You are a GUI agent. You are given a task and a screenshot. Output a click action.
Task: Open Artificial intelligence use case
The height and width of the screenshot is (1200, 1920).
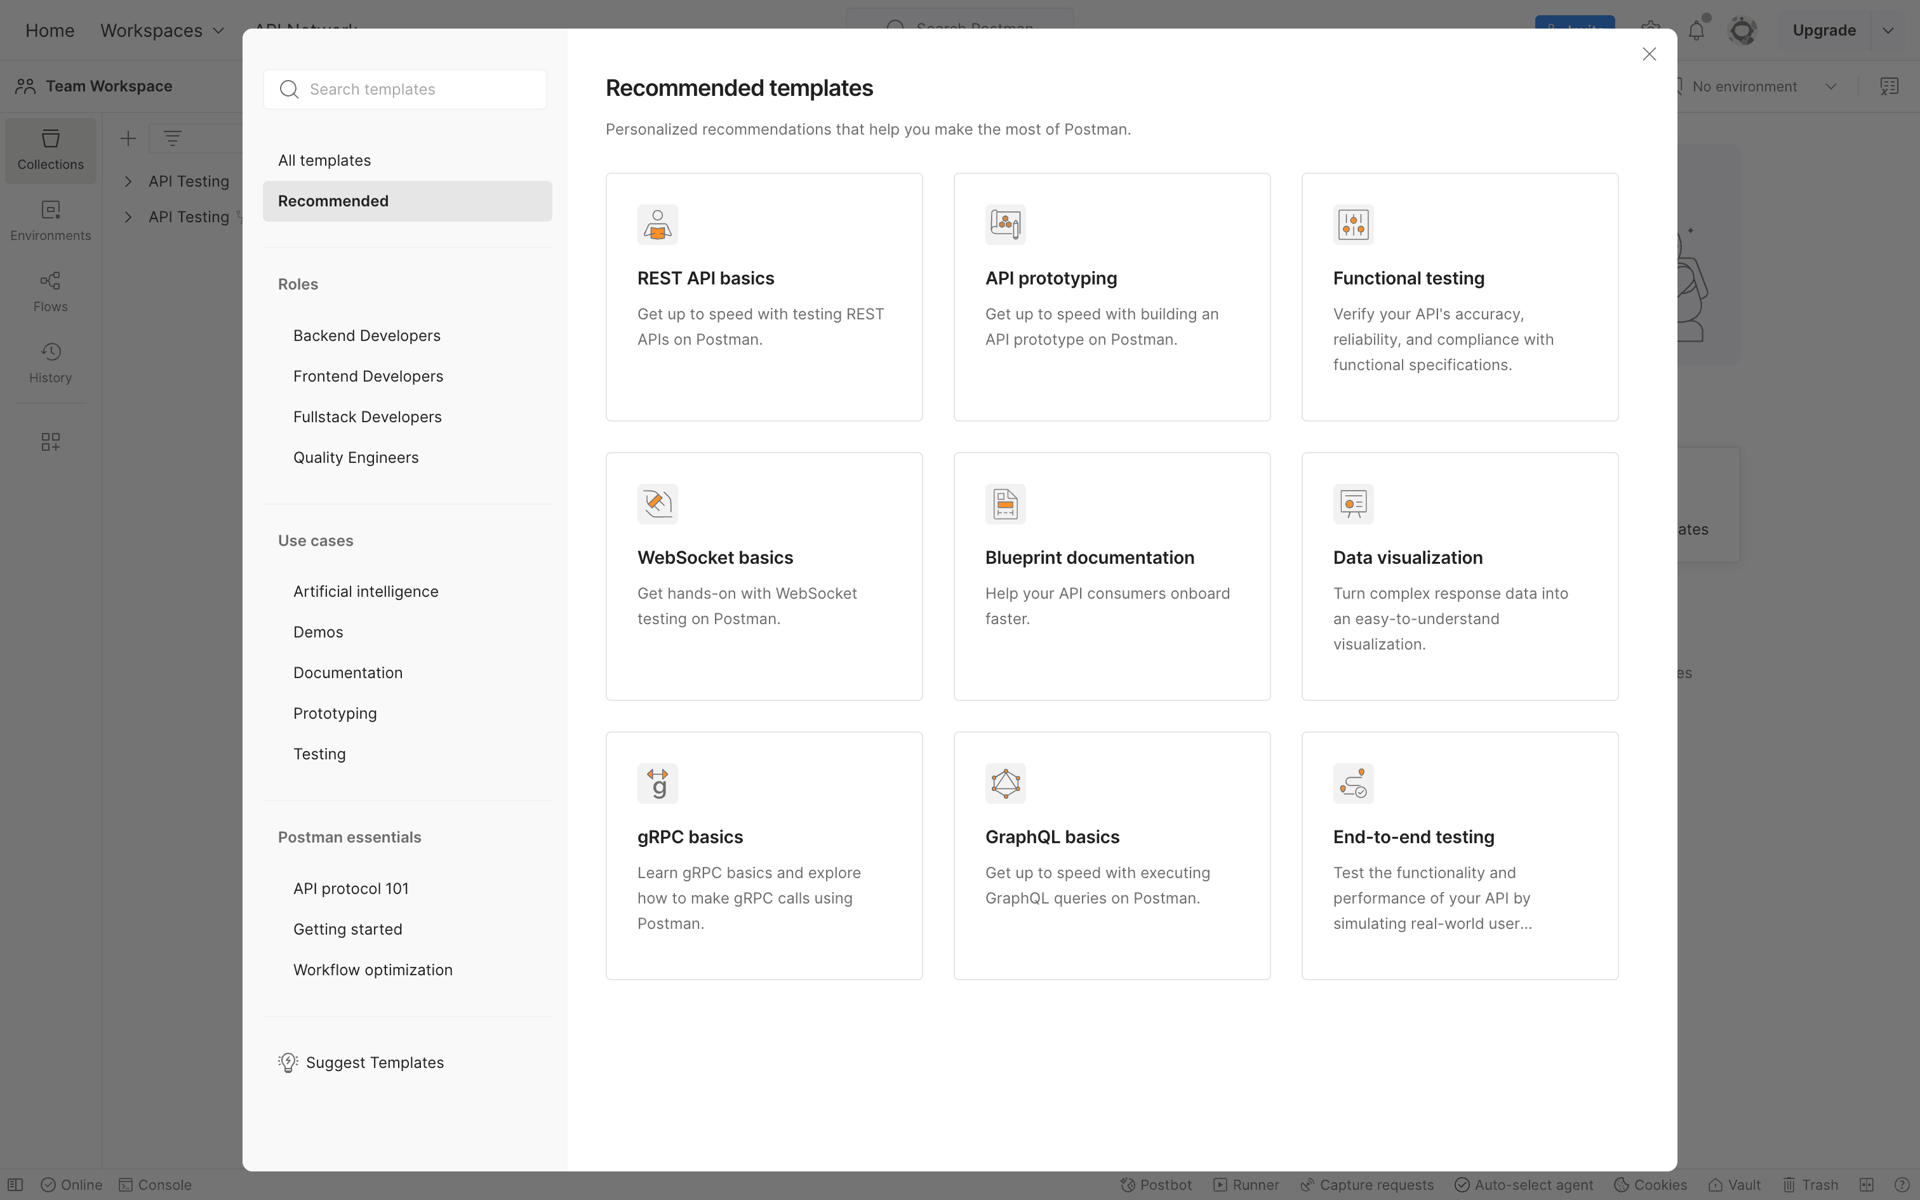(366, 591)
